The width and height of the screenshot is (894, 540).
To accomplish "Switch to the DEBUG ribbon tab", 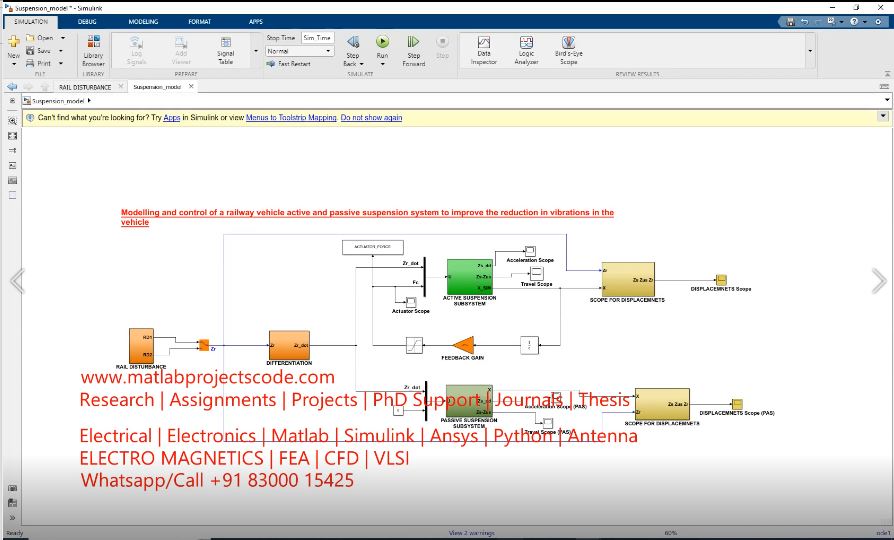I will (x=87, y=21).
